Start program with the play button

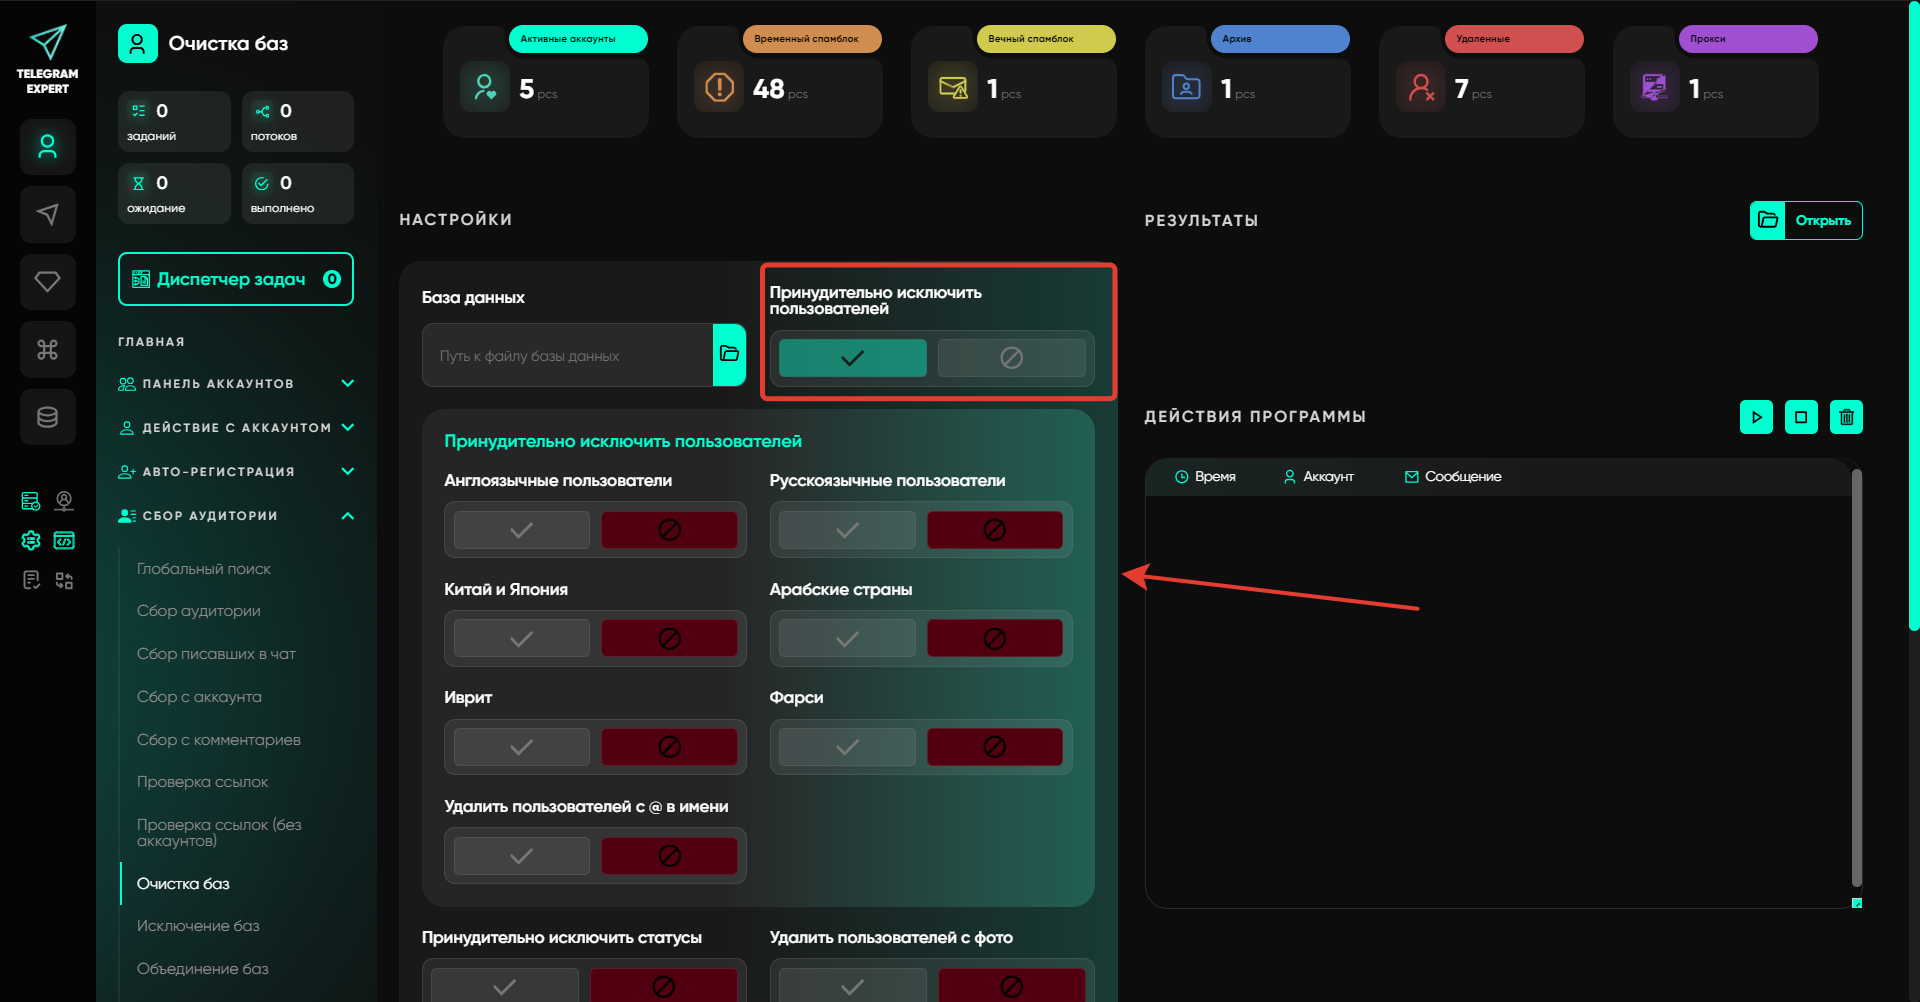[1756, 417]
